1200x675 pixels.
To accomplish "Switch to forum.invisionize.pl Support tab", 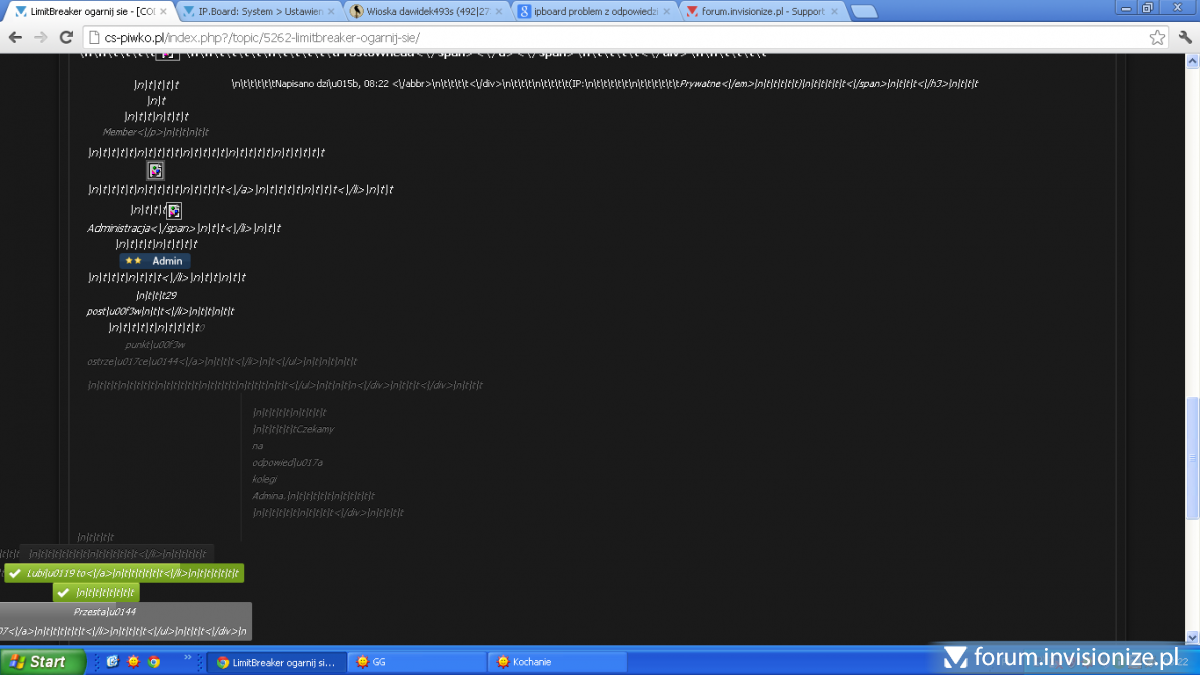I will tap(762, 11).
